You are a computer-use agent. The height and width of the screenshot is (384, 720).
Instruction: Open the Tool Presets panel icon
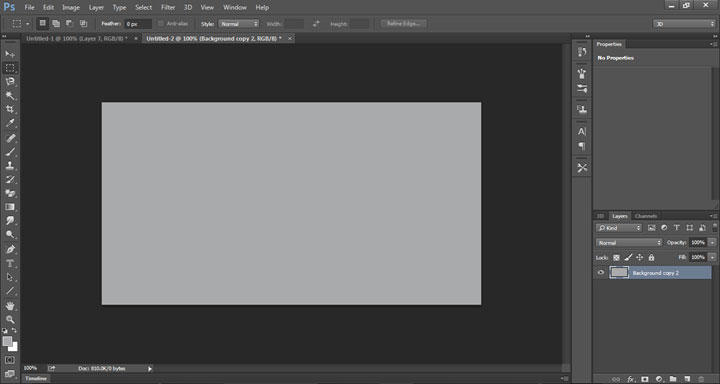click(582, 168)
